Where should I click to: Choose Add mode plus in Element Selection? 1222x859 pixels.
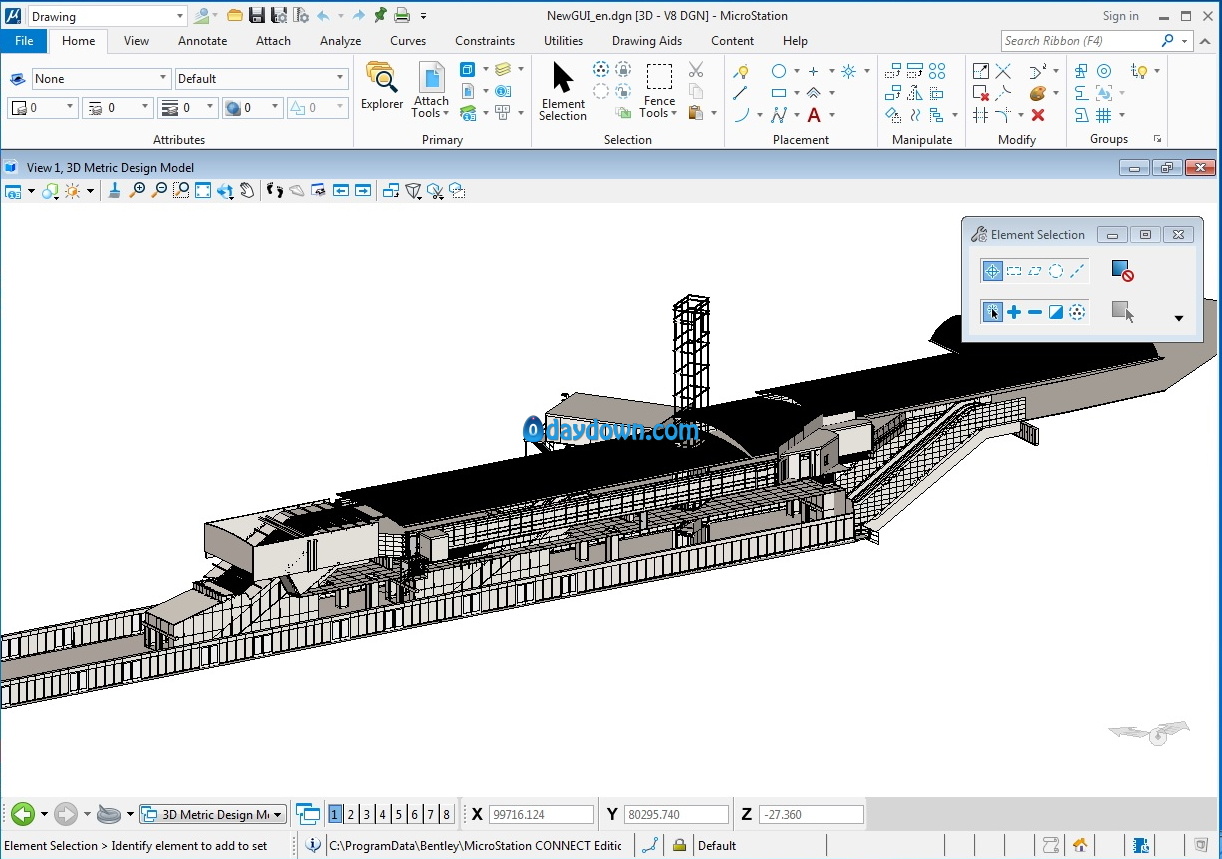point(1014,312)
